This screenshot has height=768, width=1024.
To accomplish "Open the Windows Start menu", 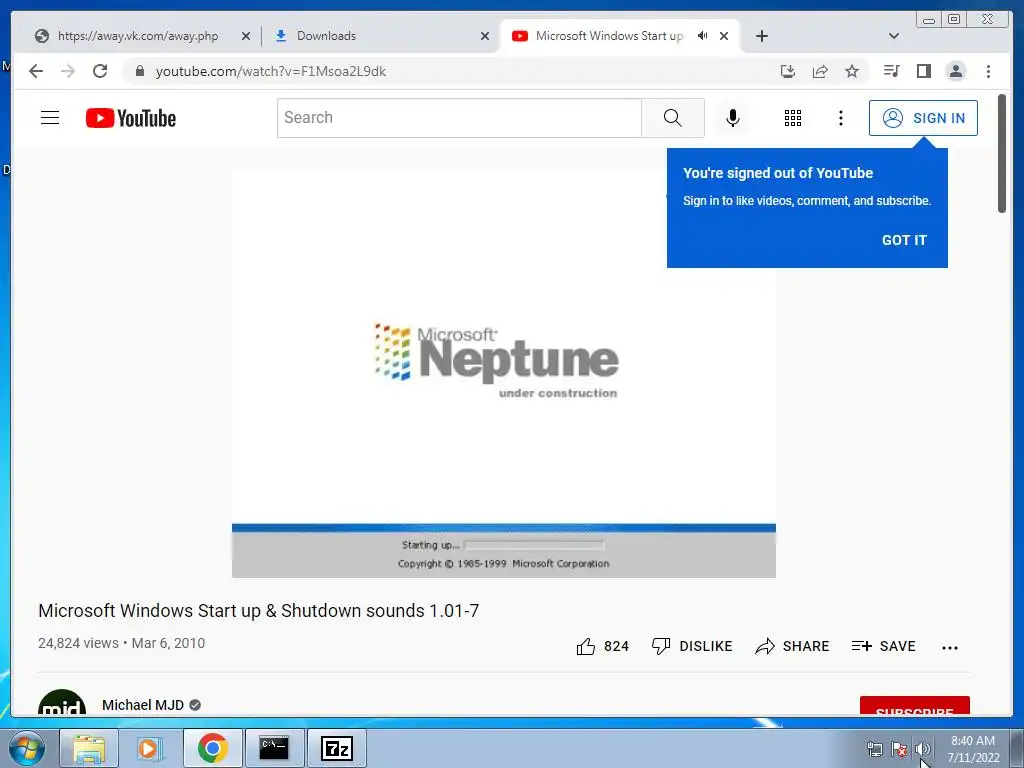I will pos(27,748).
